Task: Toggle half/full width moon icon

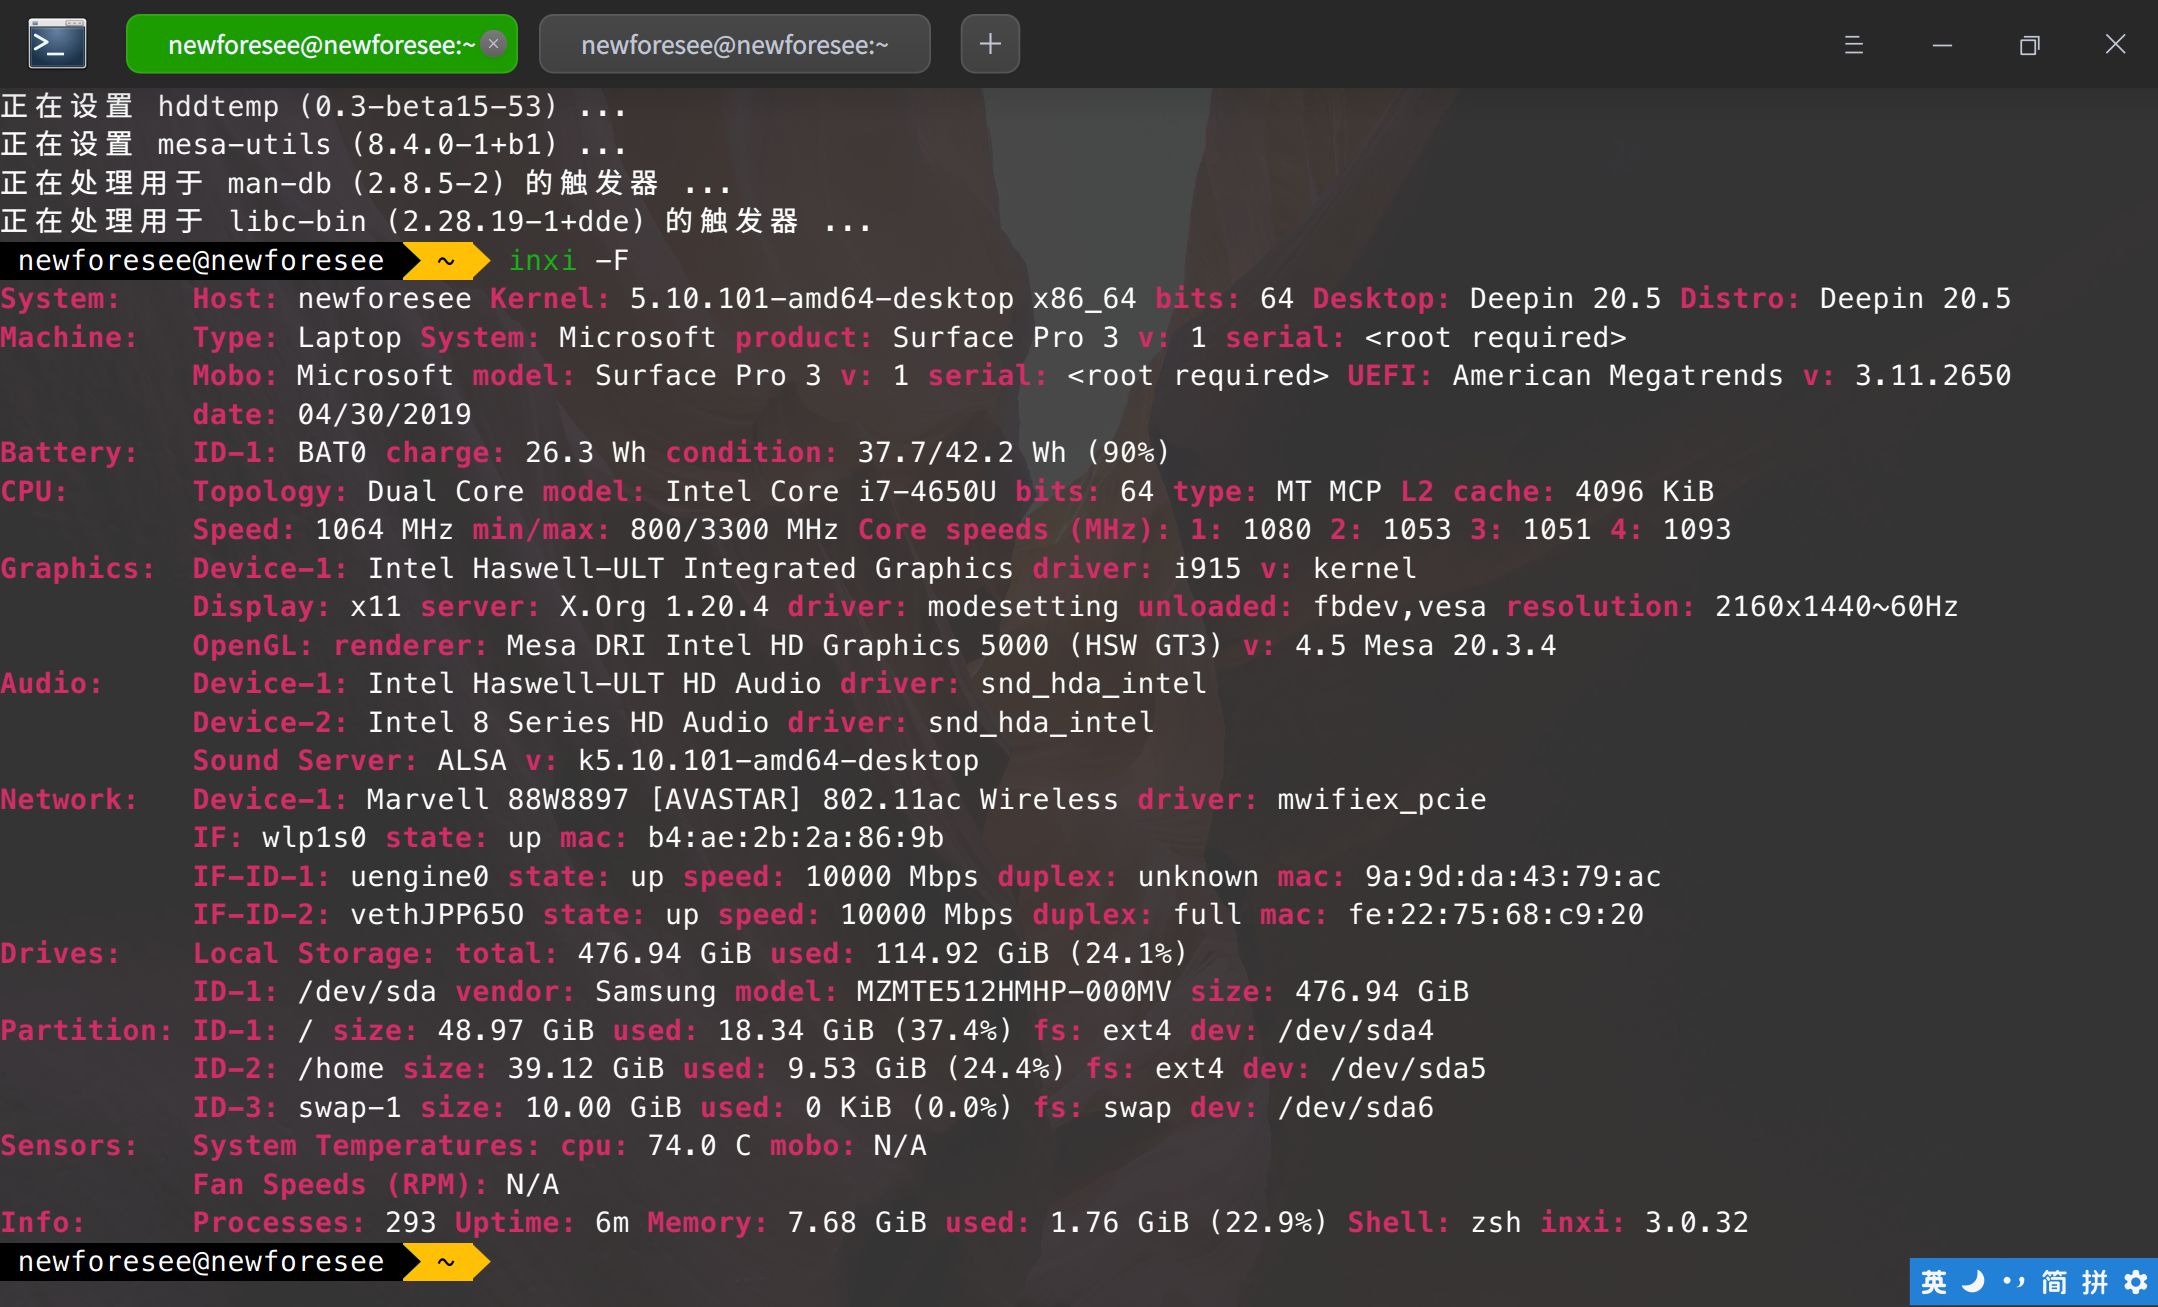Action: [1973, 1282]
